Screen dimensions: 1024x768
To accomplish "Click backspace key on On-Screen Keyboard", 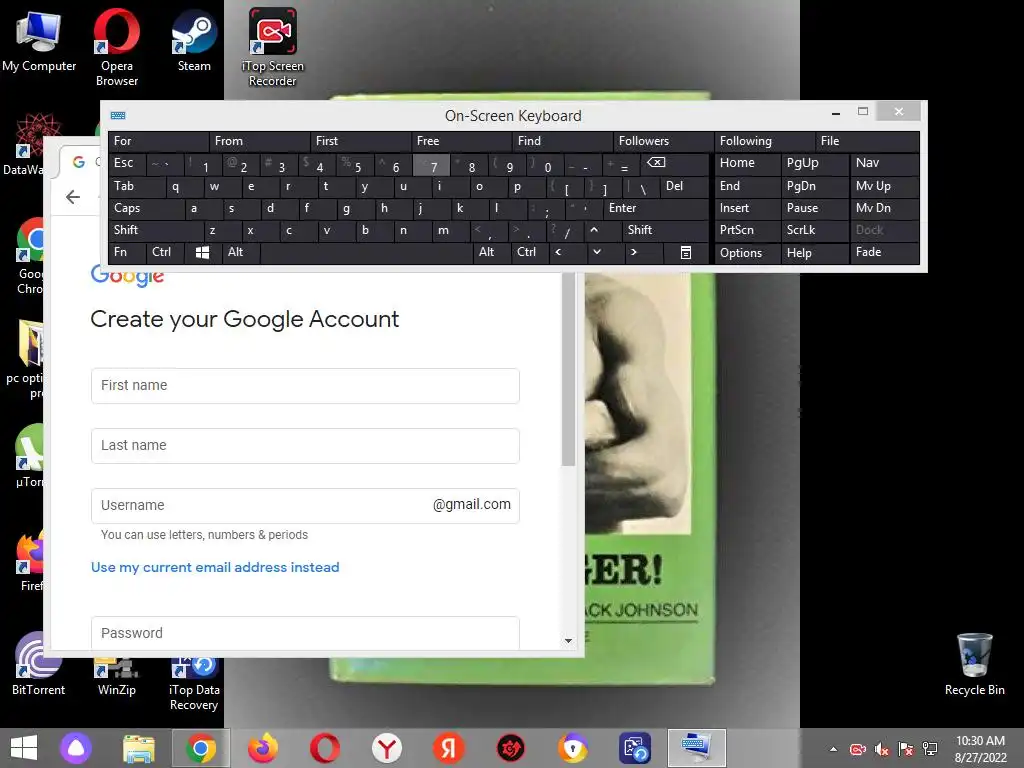I will click(x=673, y=164).
